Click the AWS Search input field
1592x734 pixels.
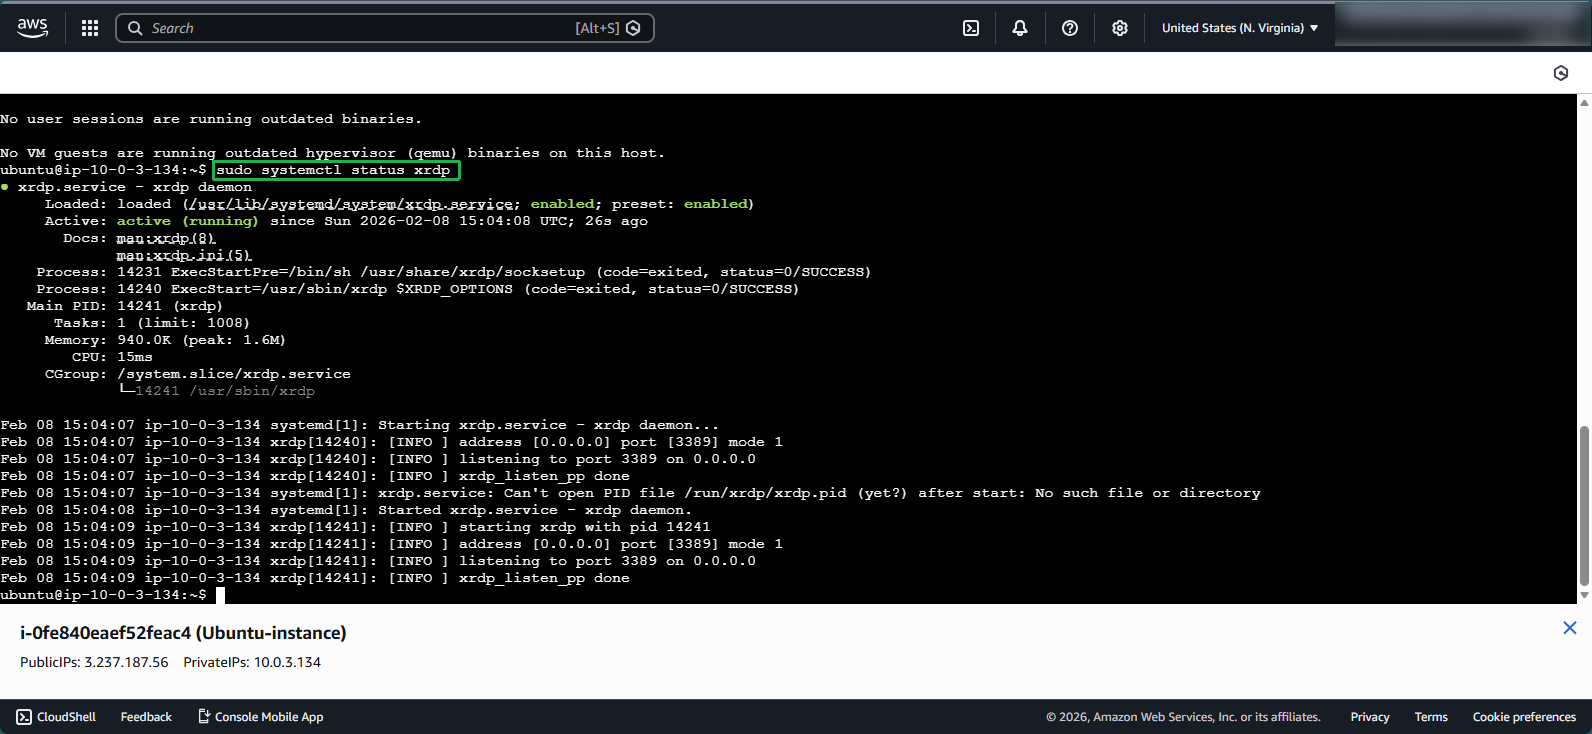tap(385, 28)
